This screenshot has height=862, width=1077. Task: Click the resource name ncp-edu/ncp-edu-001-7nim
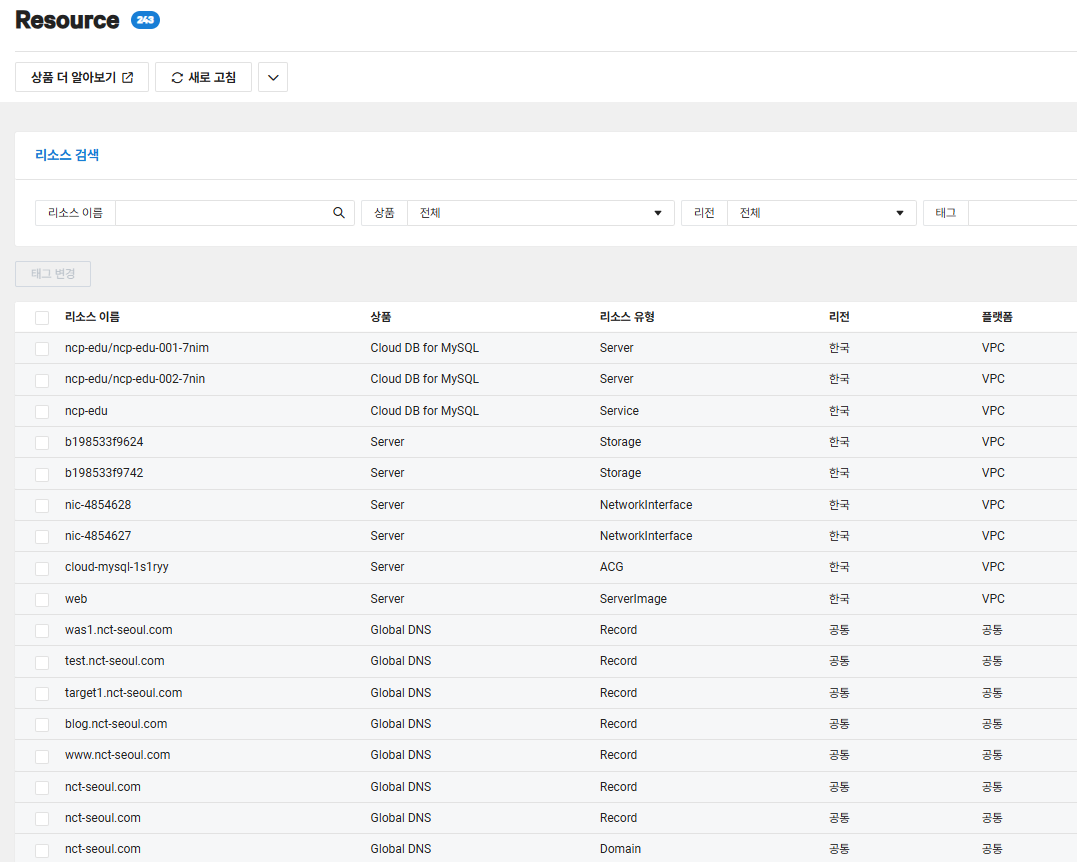[137, 348]
